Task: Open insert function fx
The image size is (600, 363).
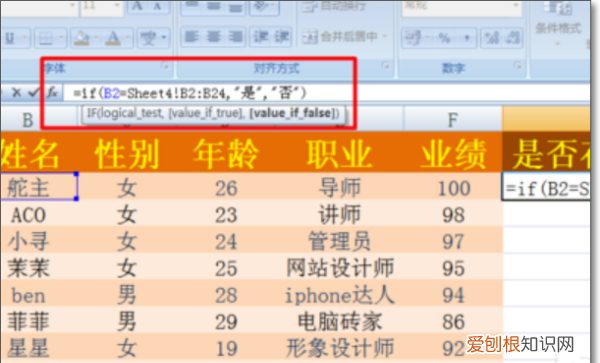Action: [52, 93]
